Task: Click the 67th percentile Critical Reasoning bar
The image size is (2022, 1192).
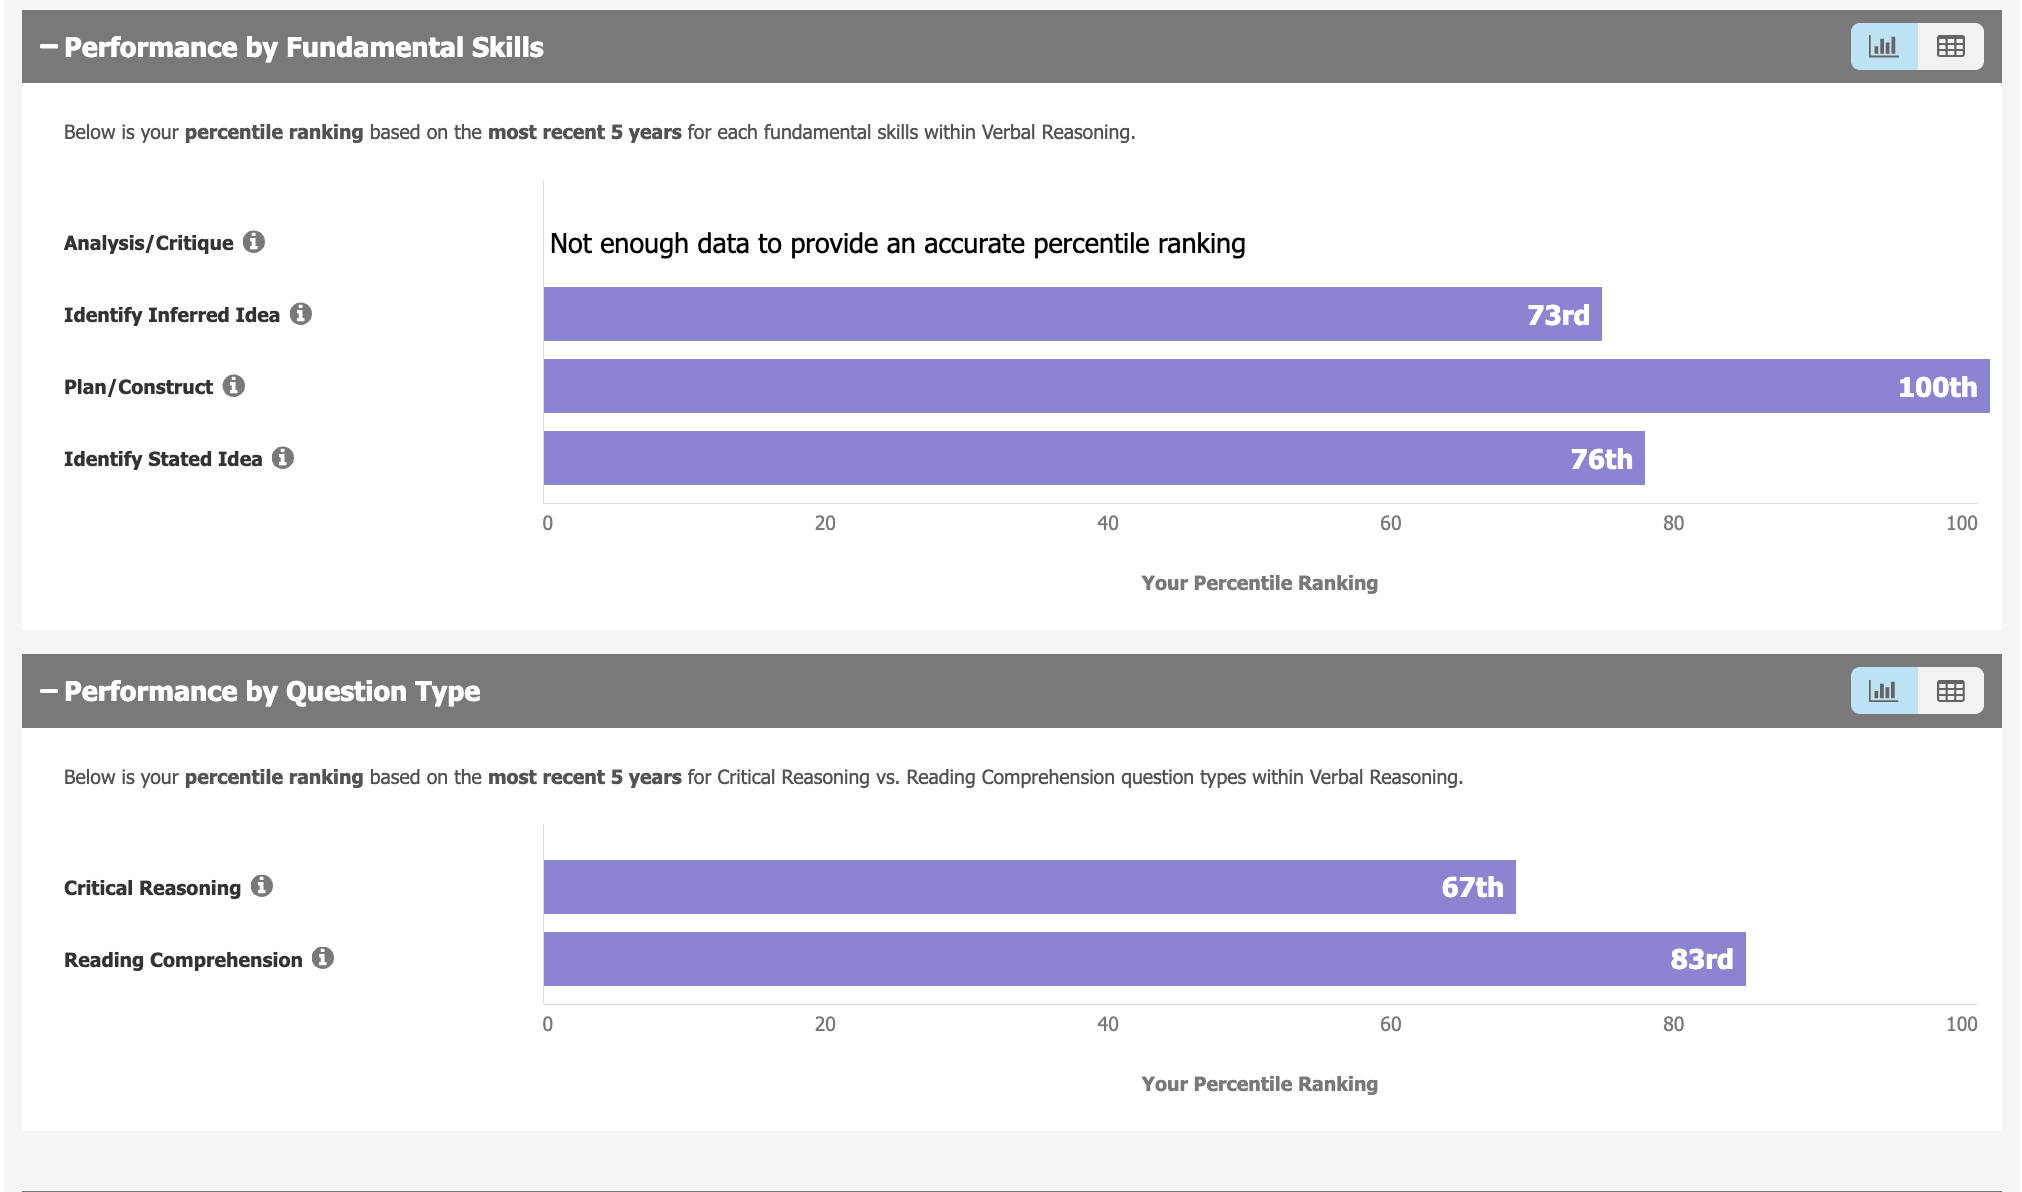Action: (1029, 887)
